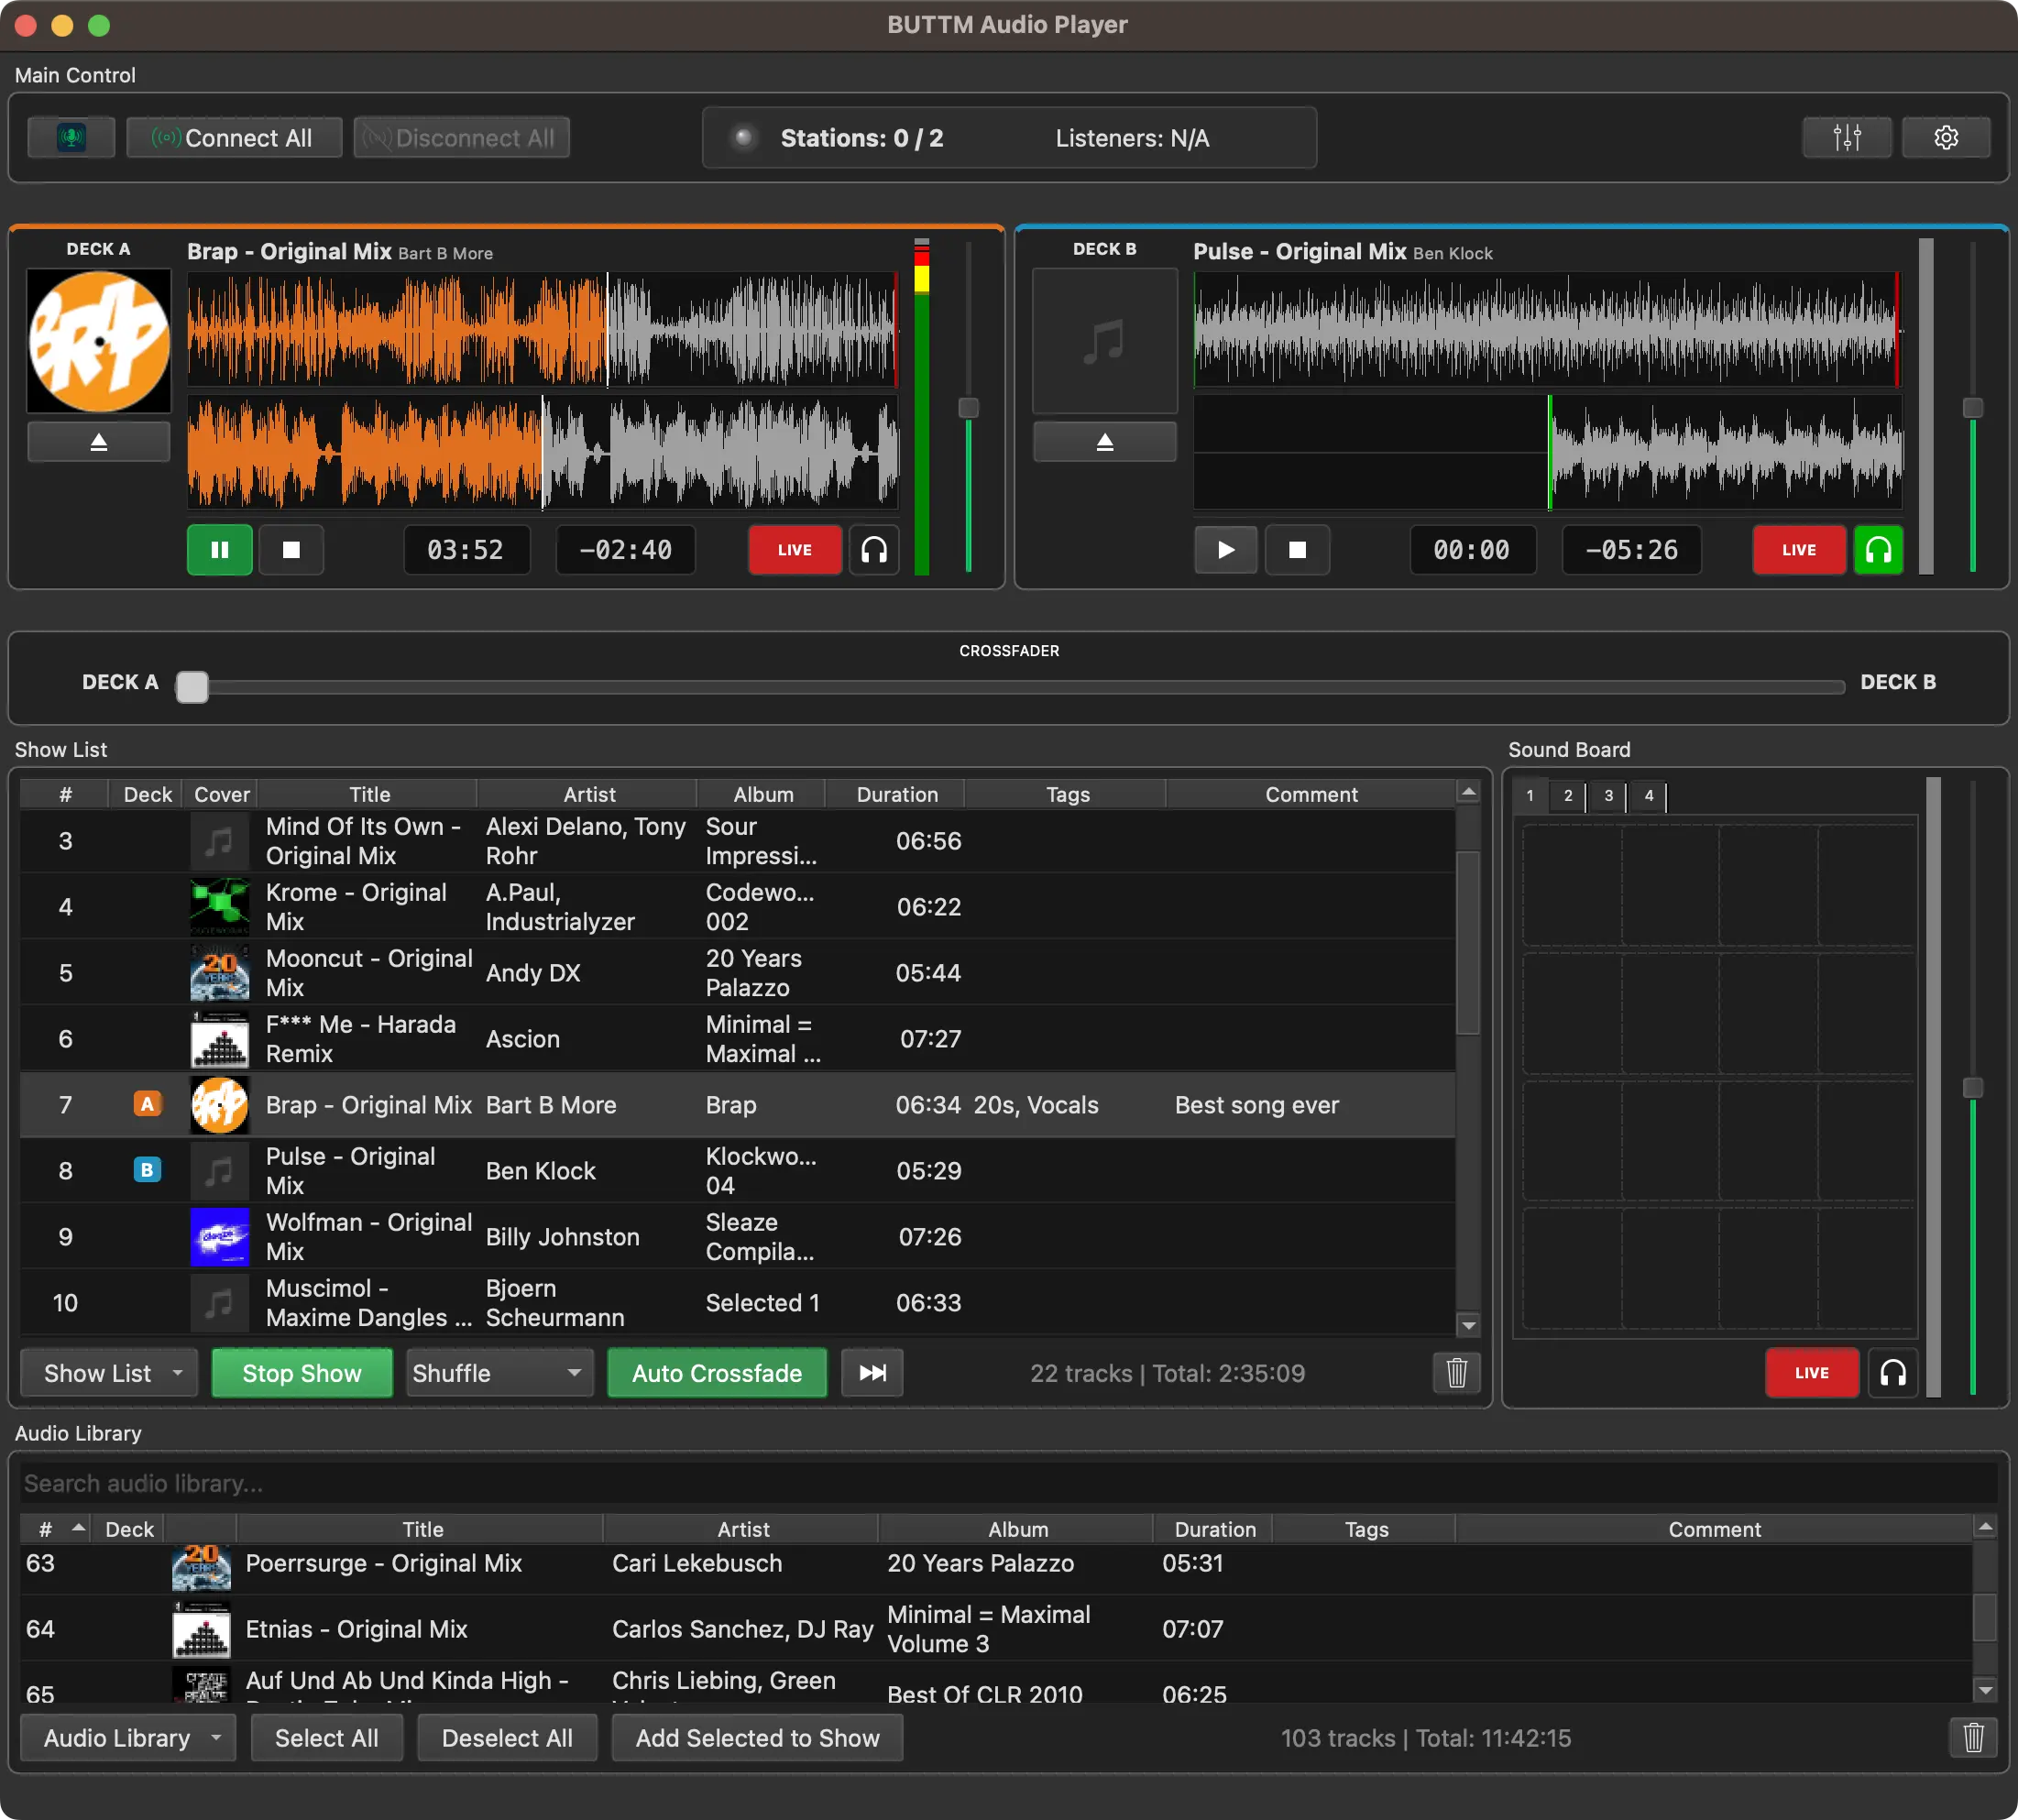Skip to next track in Show List
This screenshot has width=2018, height=1820.
pos(872,1373)
